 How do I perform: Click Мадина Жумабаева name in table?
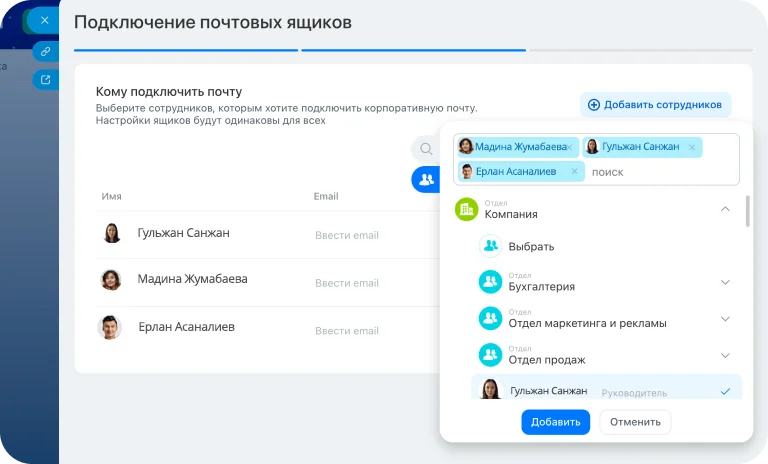(x=192, y=279)
